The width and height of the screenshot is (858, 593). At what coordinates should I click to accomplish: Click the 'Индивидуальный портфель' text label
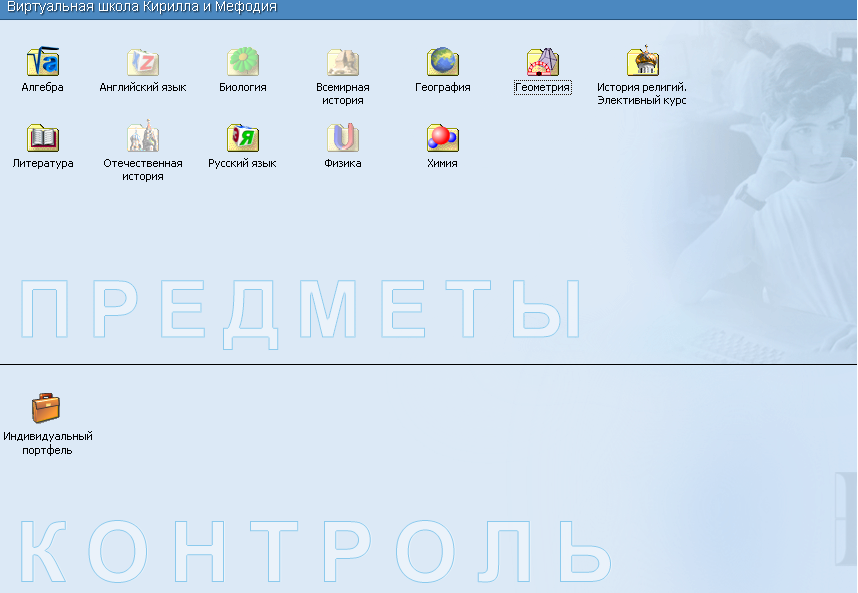coord(48,443)
